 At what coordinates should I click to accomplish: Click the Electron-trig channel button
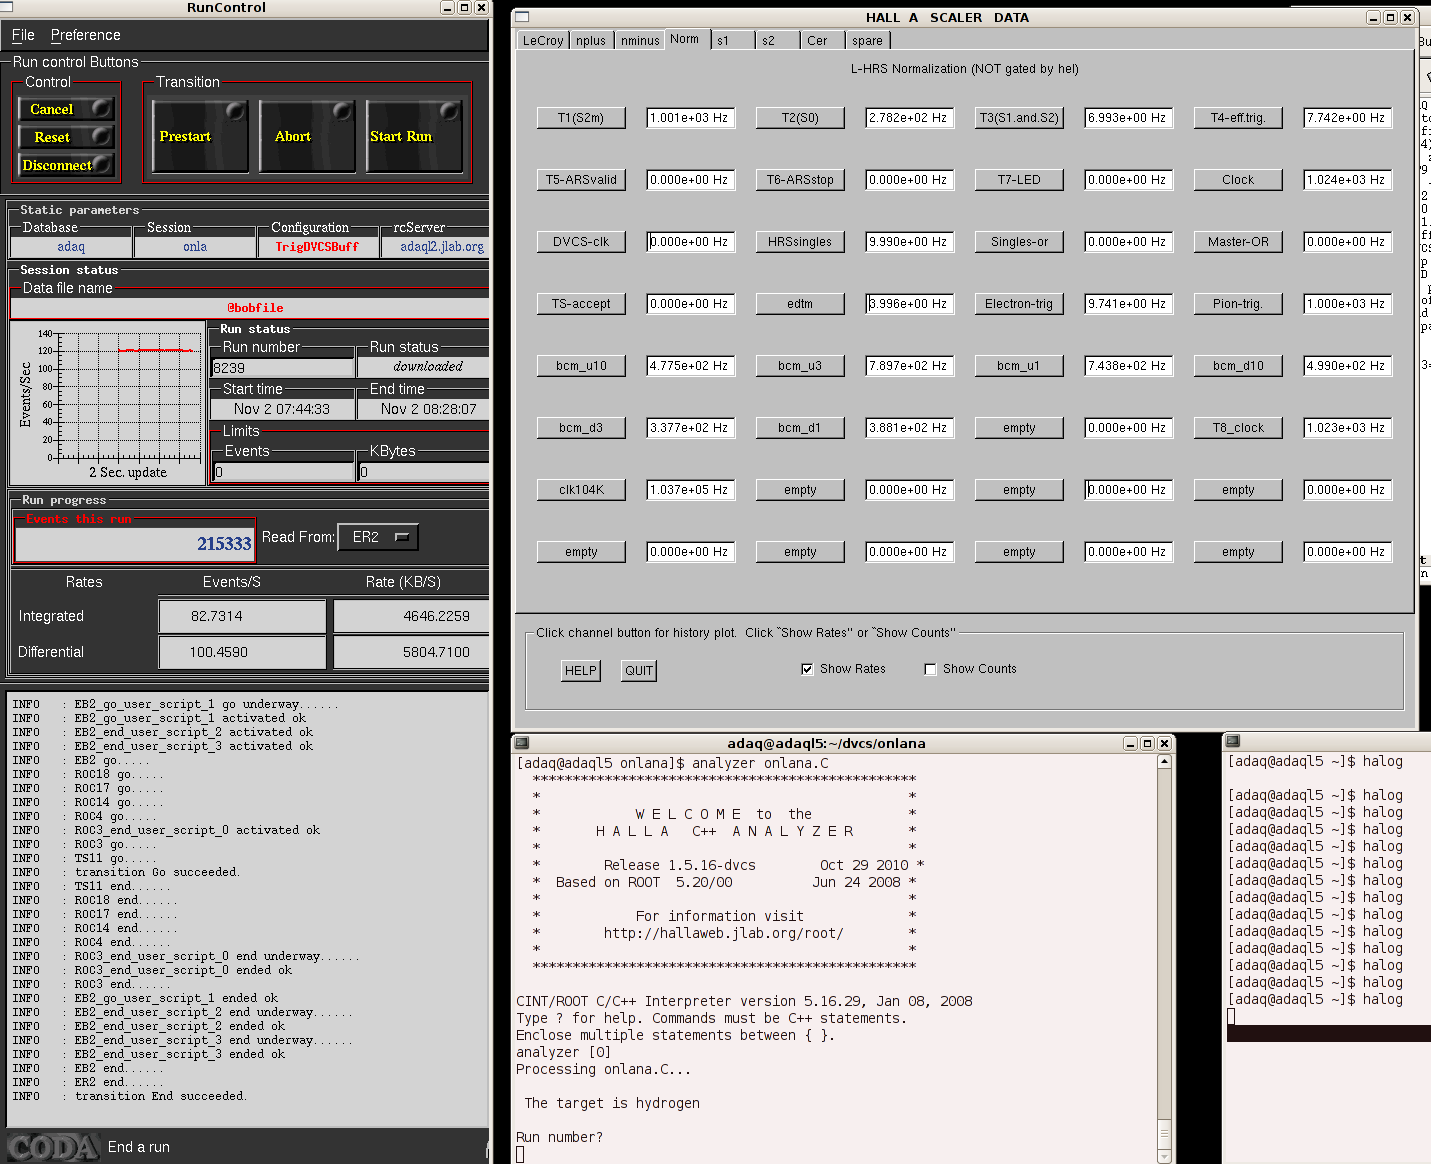point(1019,304)
